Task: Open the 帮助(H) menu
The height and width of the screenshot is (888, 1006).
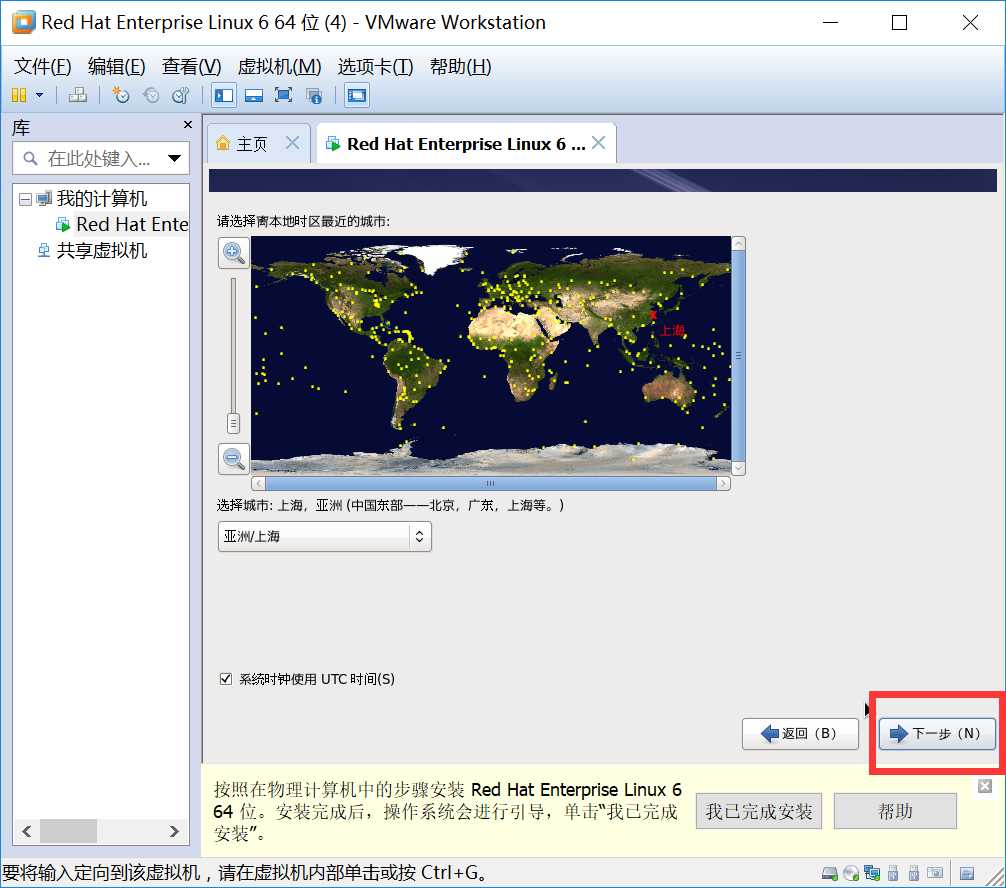Action: [461, 66]
